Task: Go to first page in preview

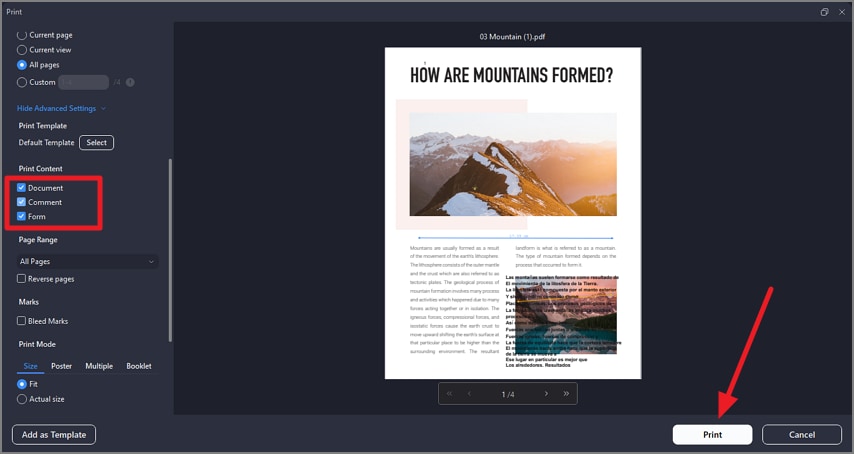Action: 449,394
